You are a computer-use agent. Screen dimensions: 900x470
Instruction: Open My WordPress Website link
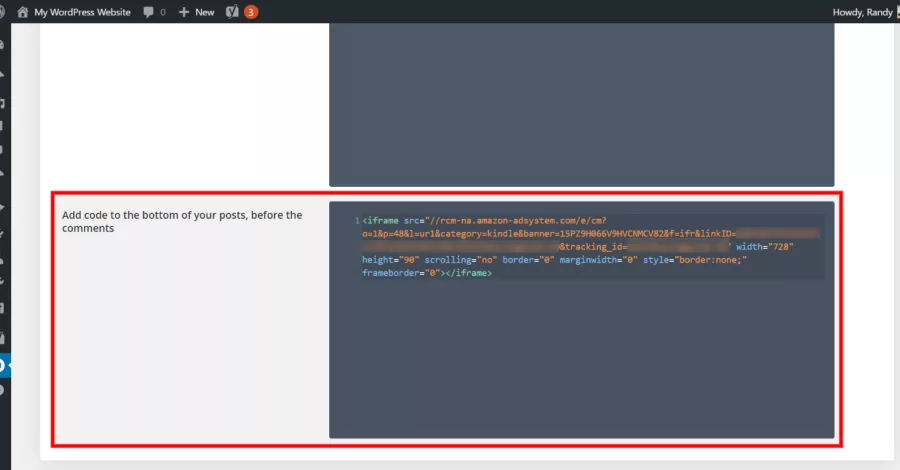[x=82, y=12]
